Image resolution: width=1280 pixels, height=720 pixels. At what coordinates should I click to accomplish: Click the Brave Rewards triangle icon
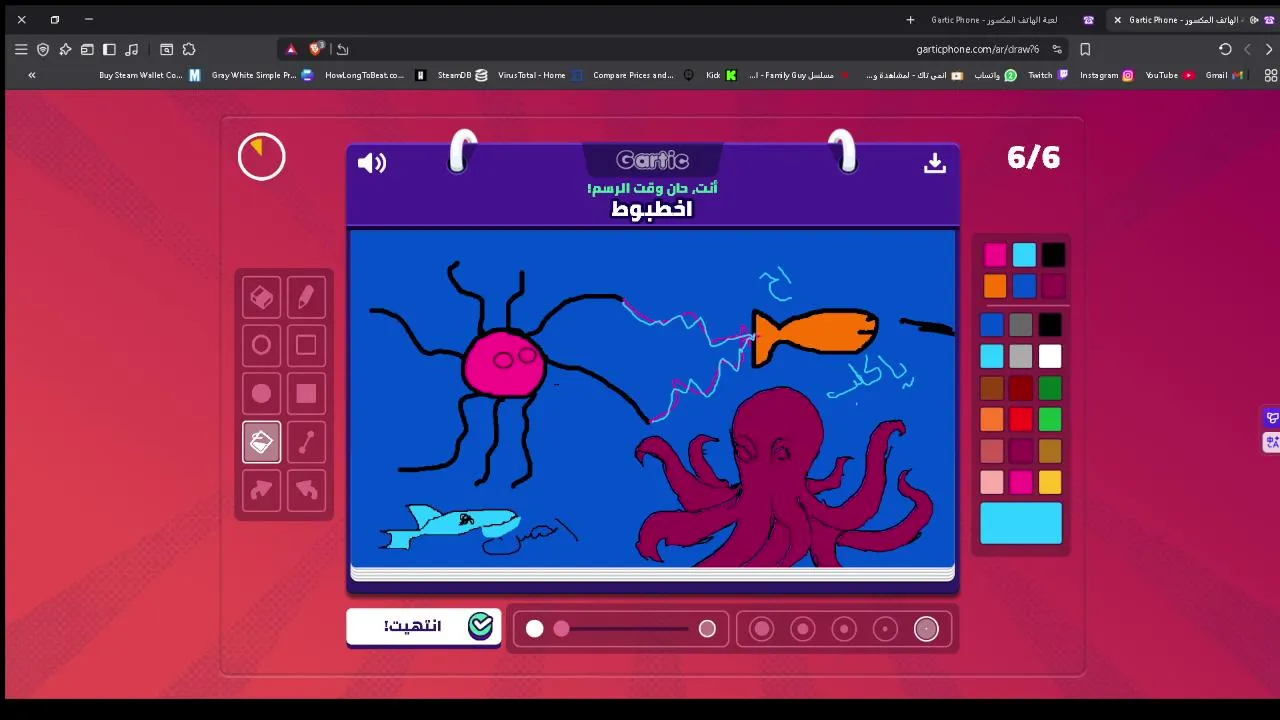291,49
